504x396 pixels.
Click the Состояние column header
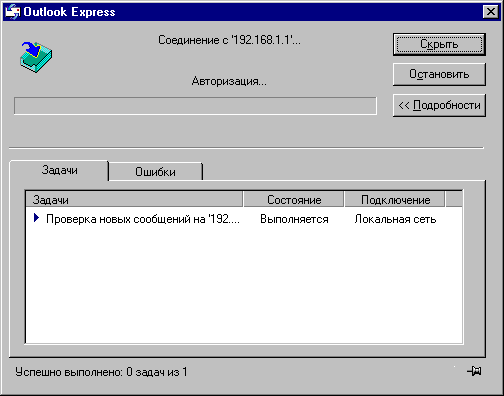coord(294,200)
